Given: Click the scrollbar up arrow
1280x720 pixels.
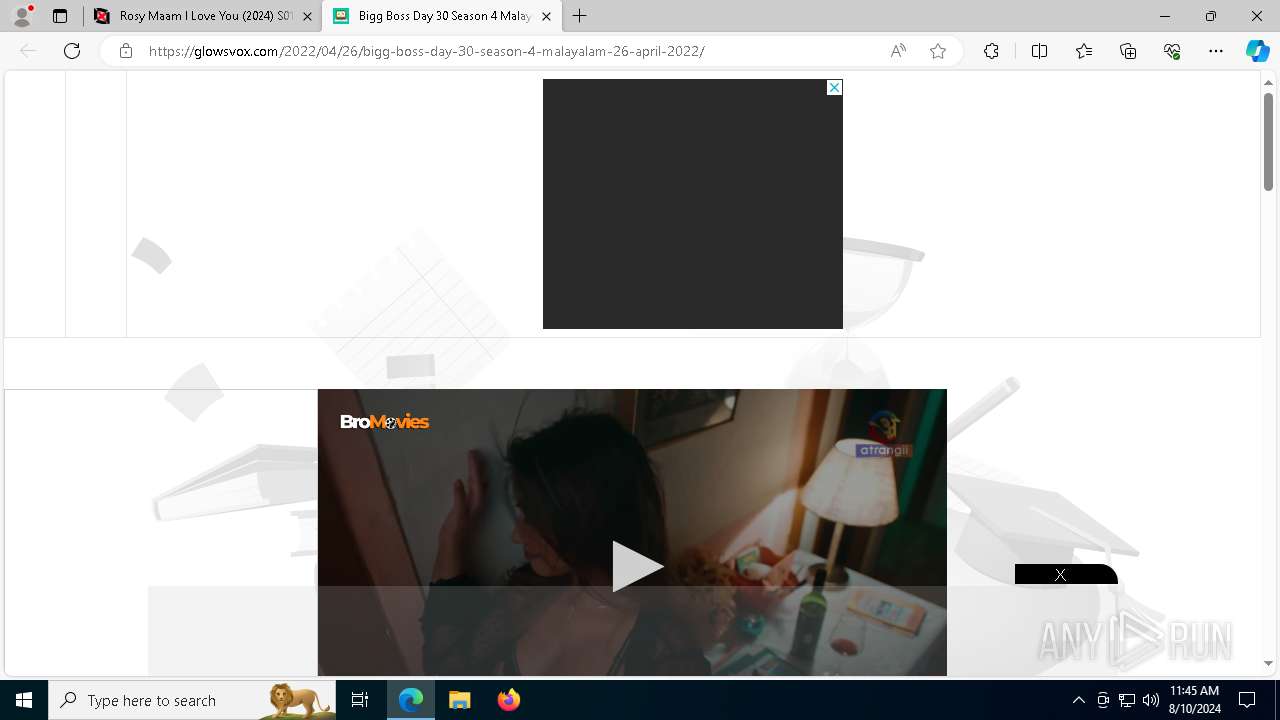Looking at the screenshot, I should [x=1268, y=81].
